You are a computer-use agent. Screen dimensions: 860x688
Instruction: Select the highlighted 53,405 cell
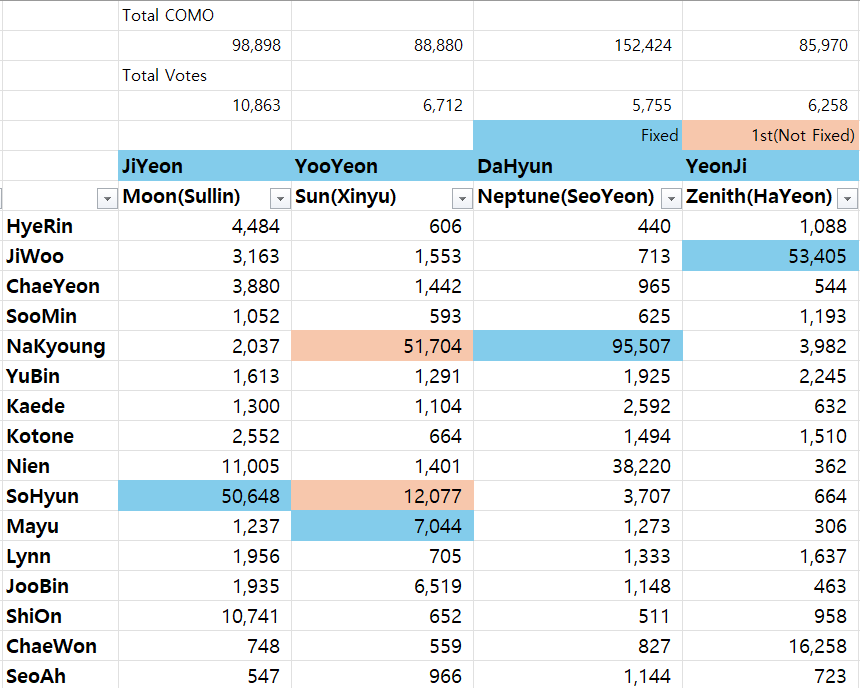pyautogui.click(x=770, y=256)
